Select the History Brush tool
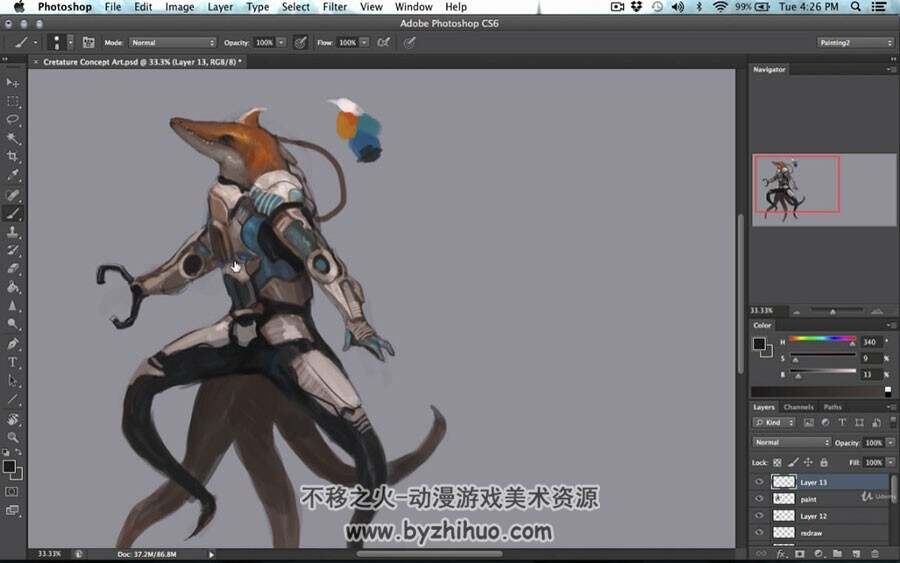The image size is (900, 563). pyautogui.click(x=12, y=250)
